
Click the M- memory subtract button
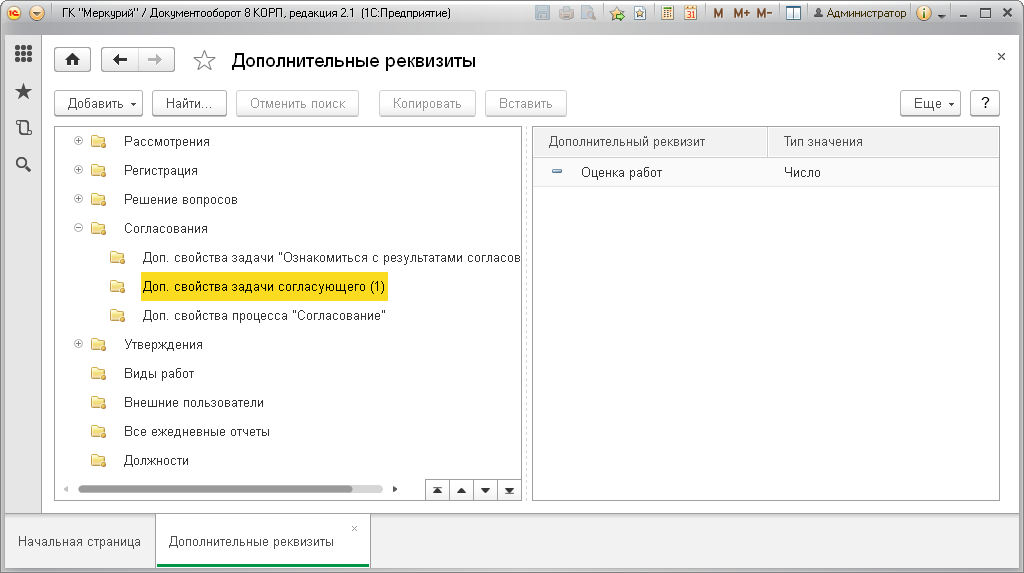click(764, 13)
